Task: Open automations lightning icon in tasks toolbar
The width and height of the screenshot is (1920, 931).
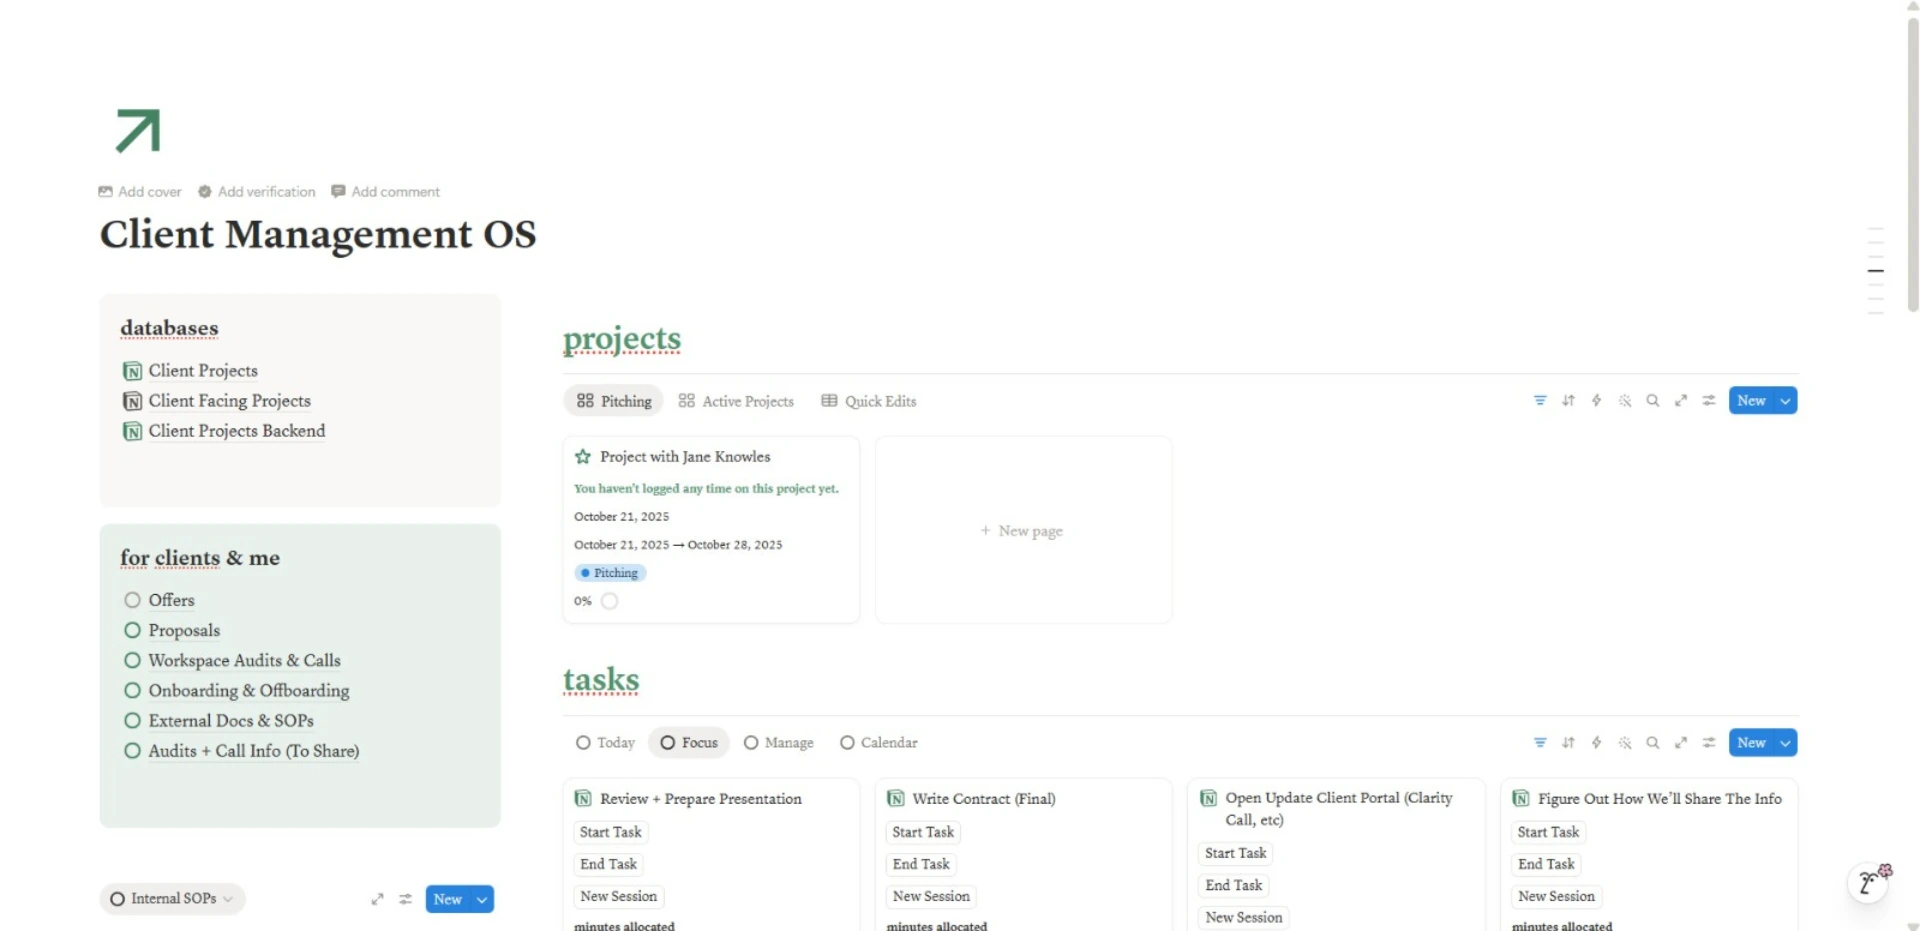Action: click(x=1596, y=743)
